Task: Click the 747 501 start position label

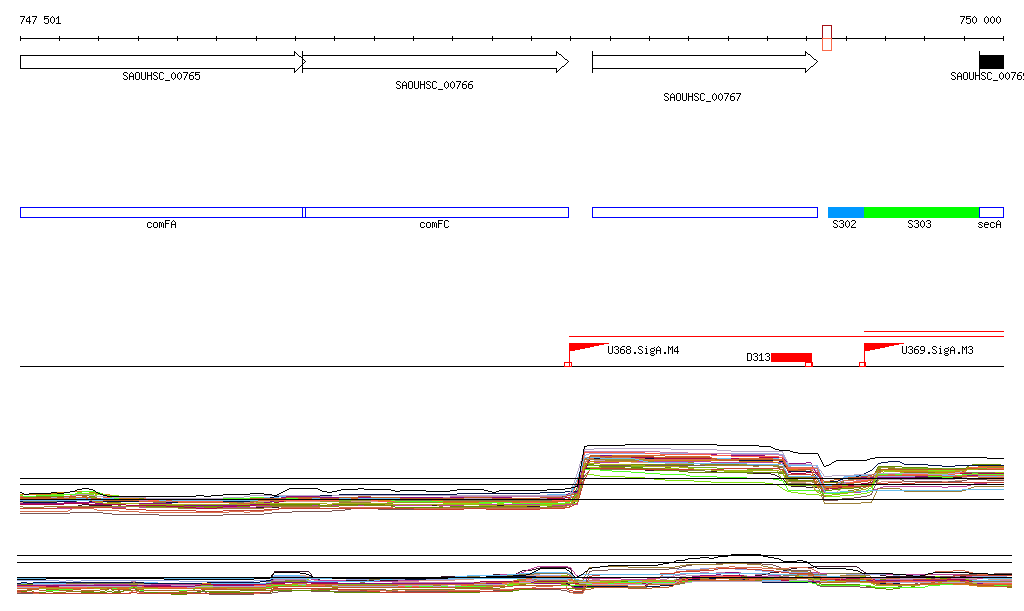Action: pos(40,20)
